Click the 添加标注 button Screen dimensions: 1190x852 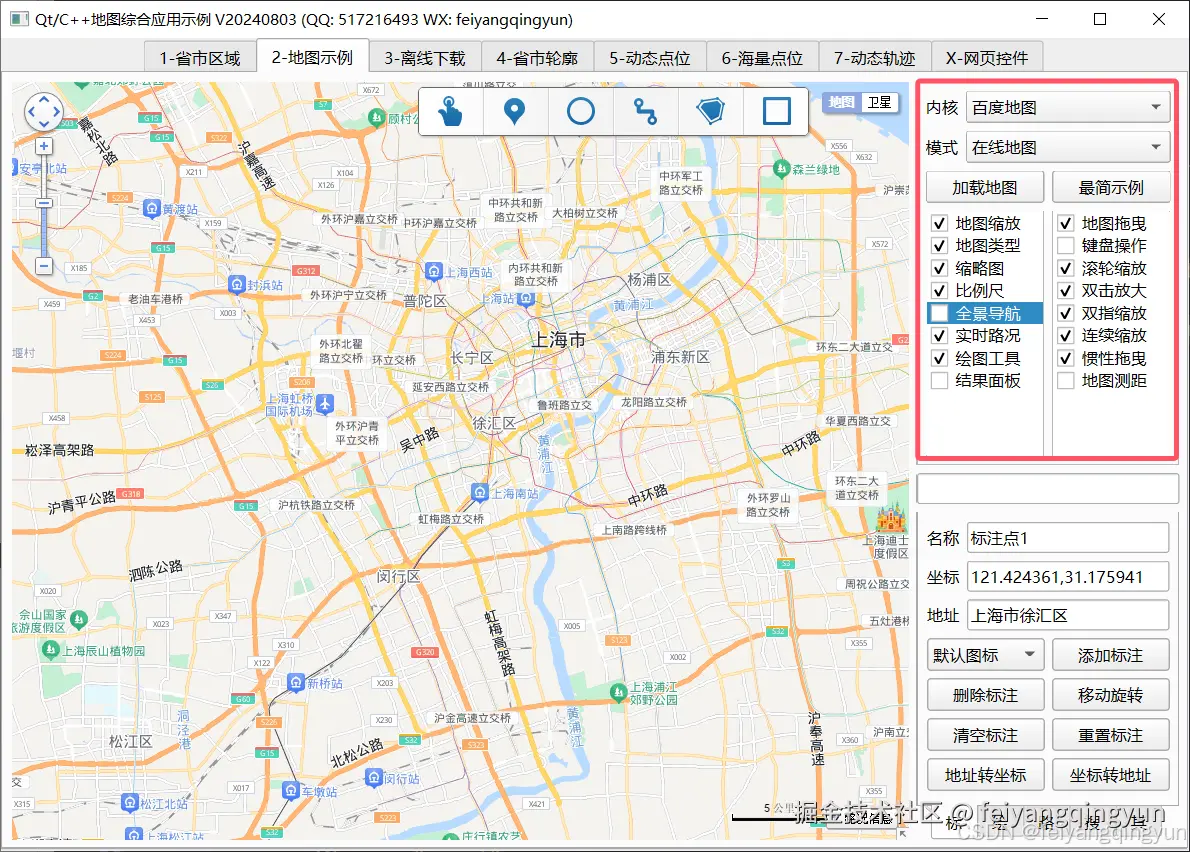click(x=1111, y=654)
